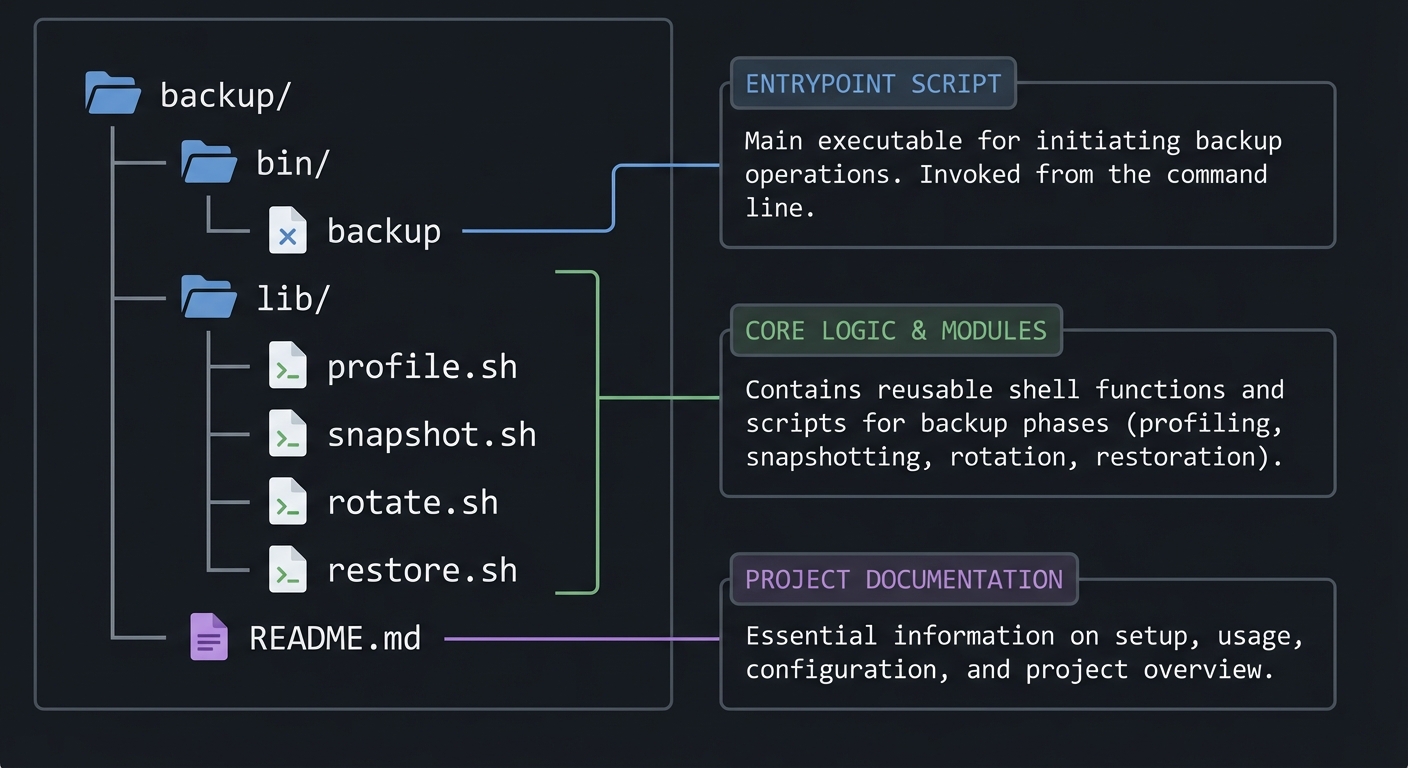Select the profile.sh script icon
1408x768 pixels.
coord(288,366)
